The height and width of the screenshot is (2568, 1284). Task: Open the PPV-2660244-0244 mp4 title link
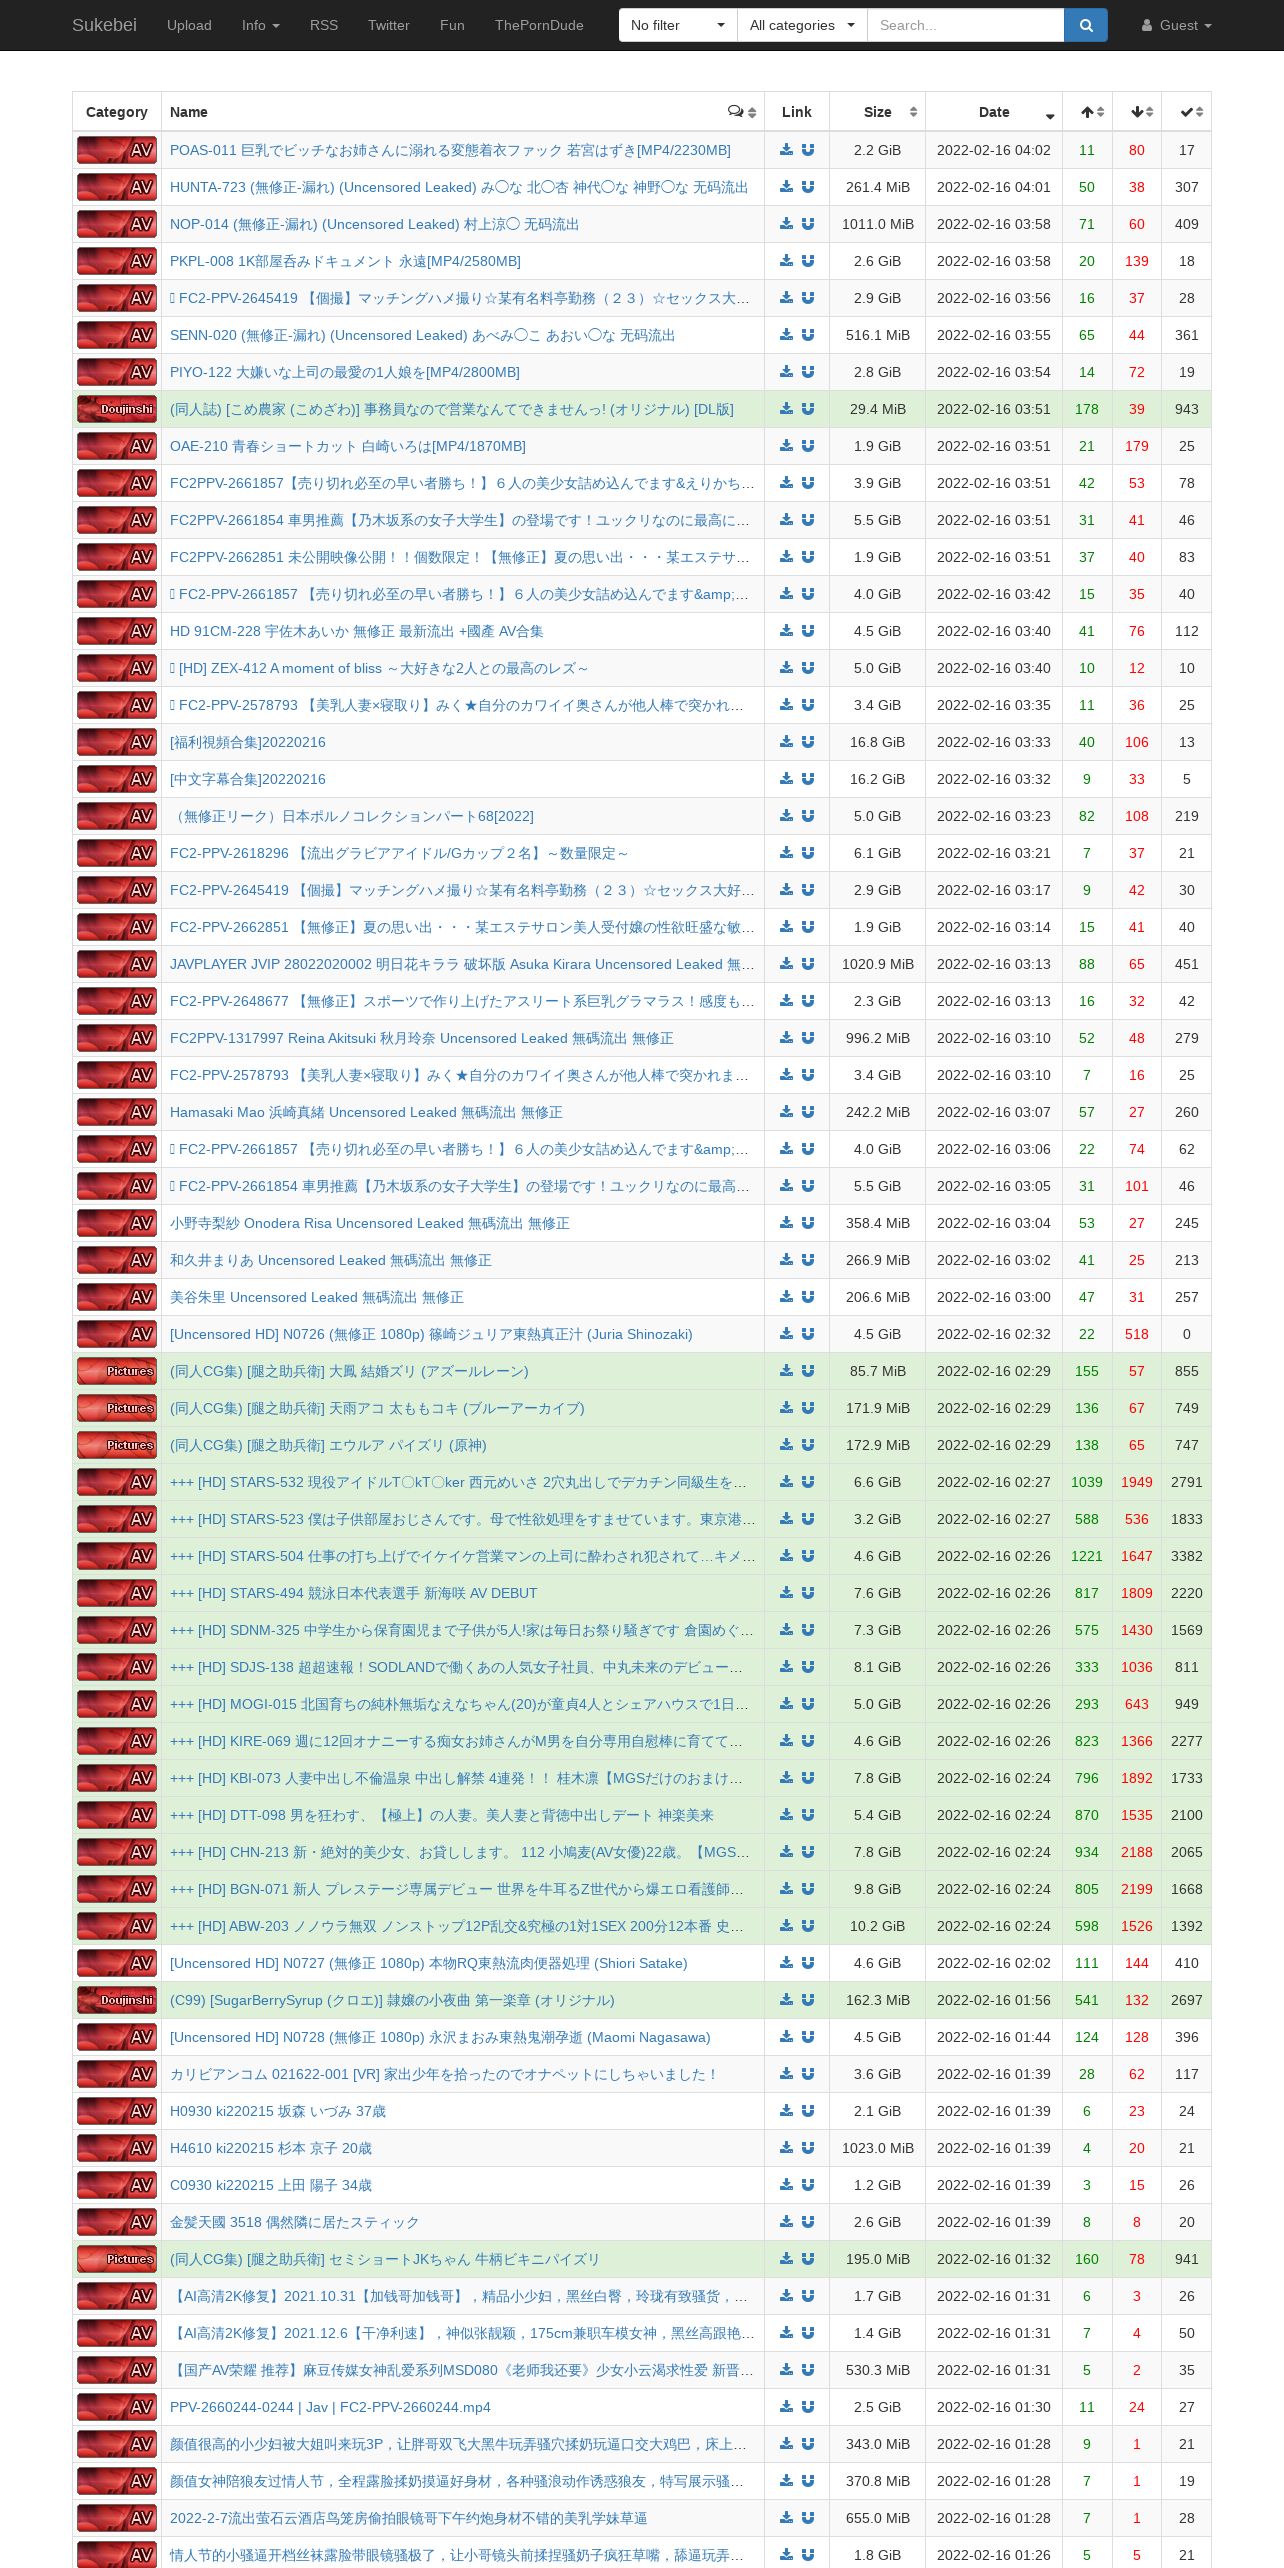[330, 2407]
